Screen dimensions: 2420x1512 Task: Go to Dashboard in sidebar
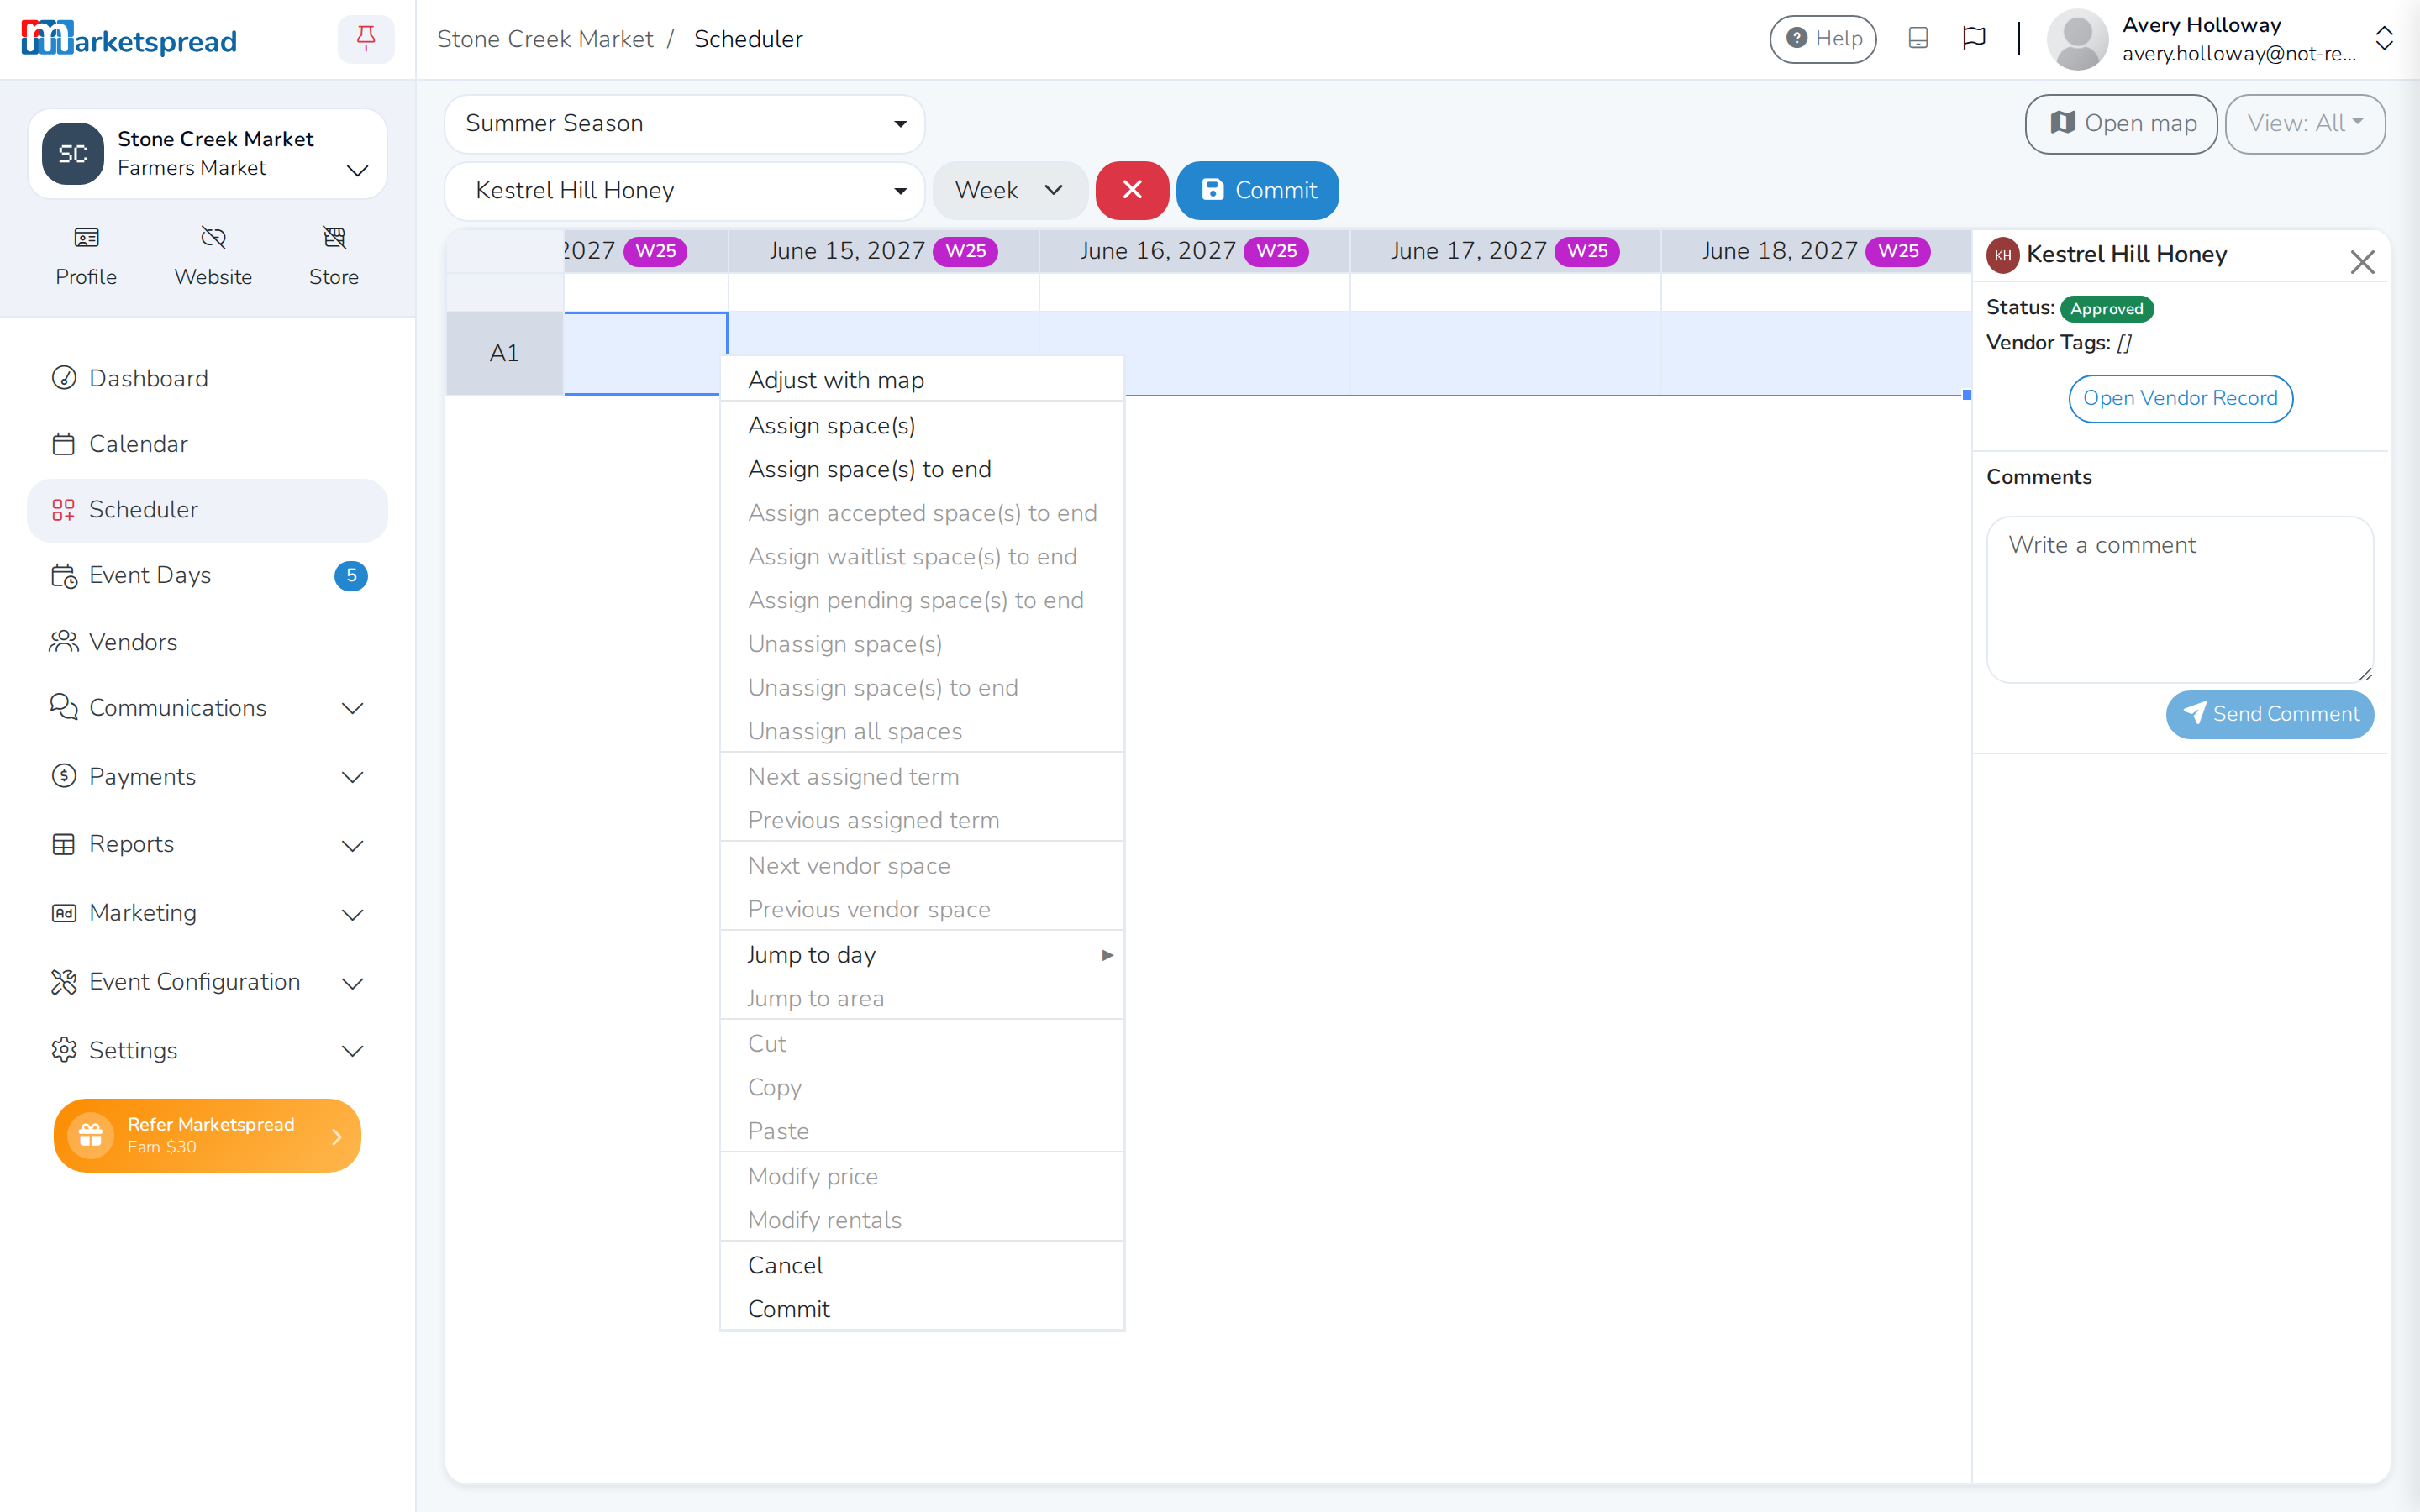[207, 378]
